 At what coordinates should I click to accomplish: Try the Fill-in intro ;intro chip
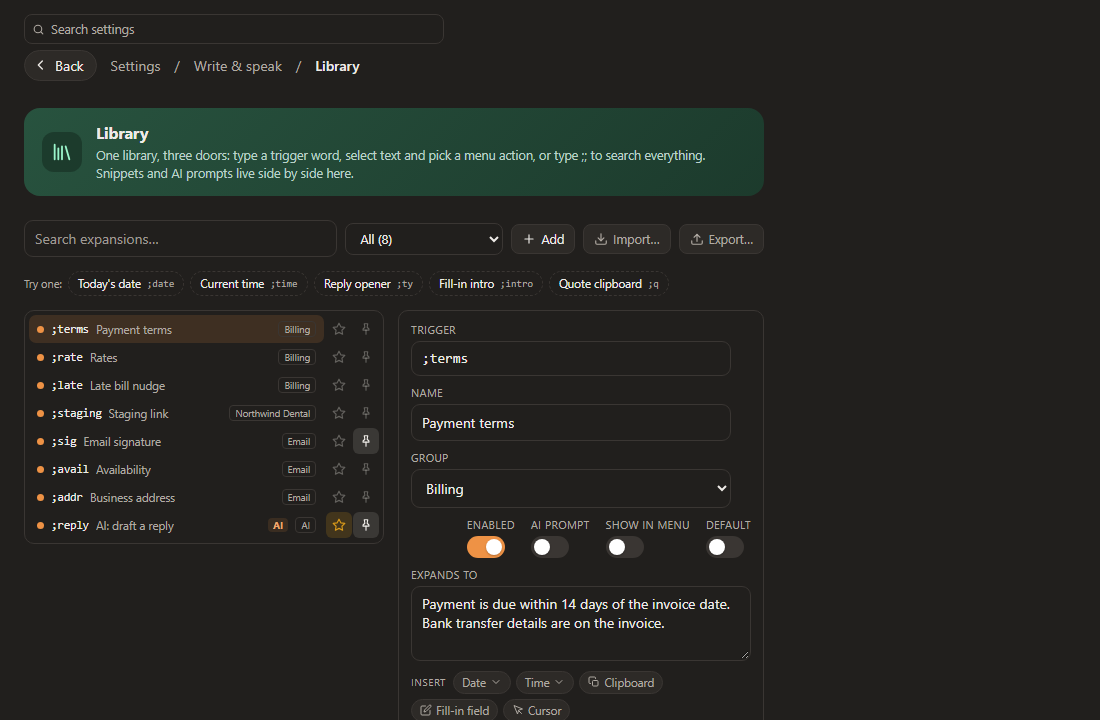pyautogui.click(x=485, y=284)
